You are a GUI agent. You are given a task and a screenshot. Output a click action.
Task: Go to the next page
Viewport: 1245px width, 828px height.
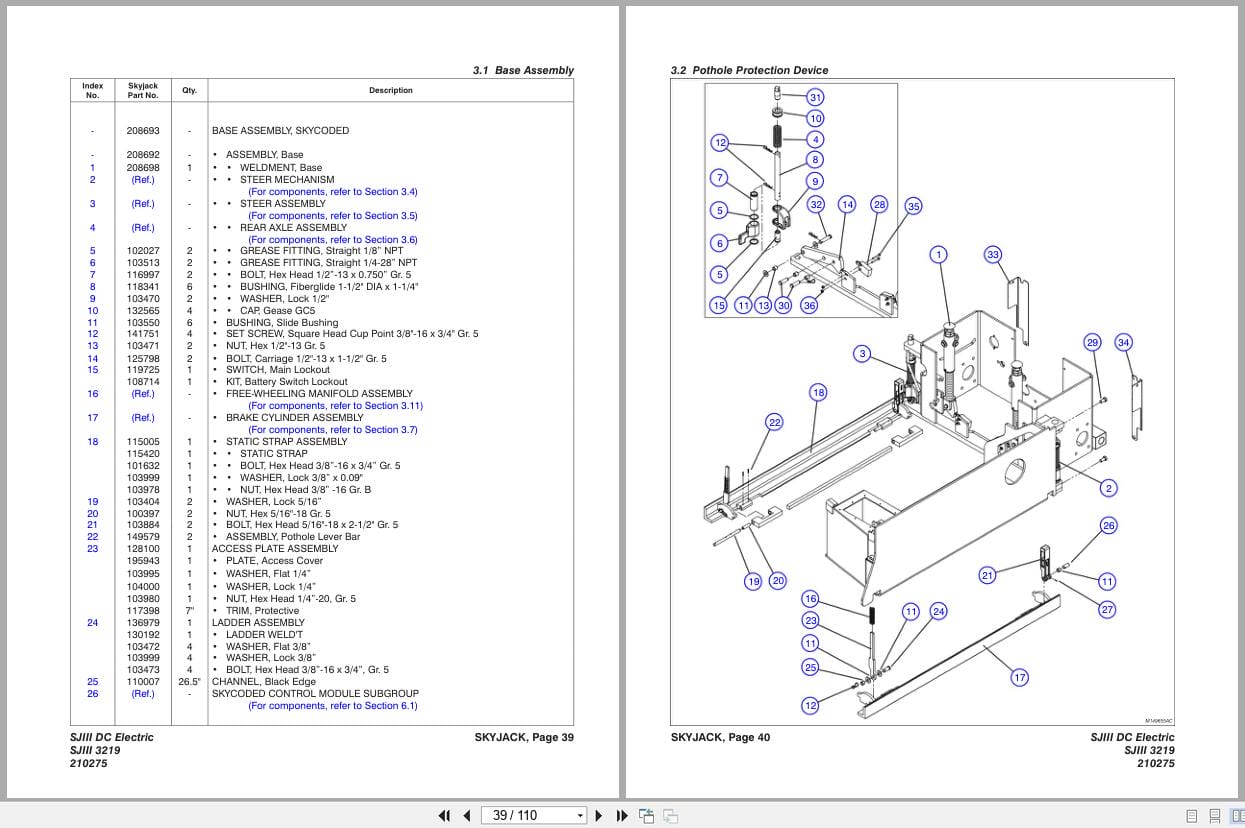tap(599, 815)
